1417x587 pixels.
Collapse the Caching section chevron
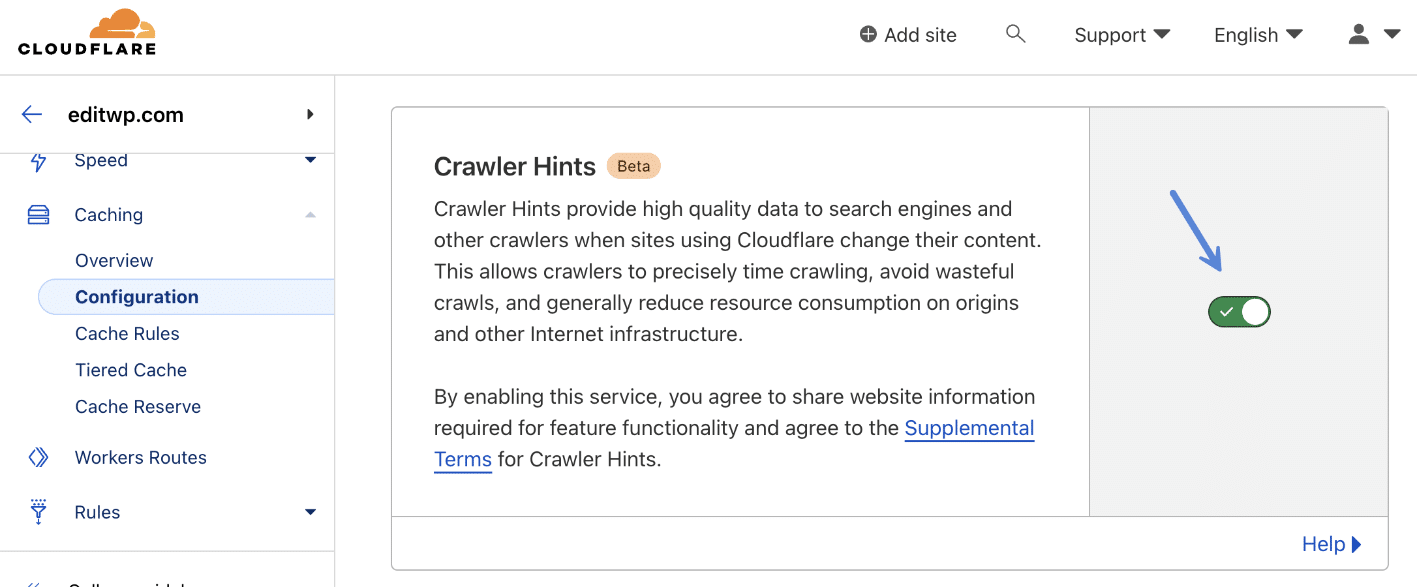tap(310, 214)
